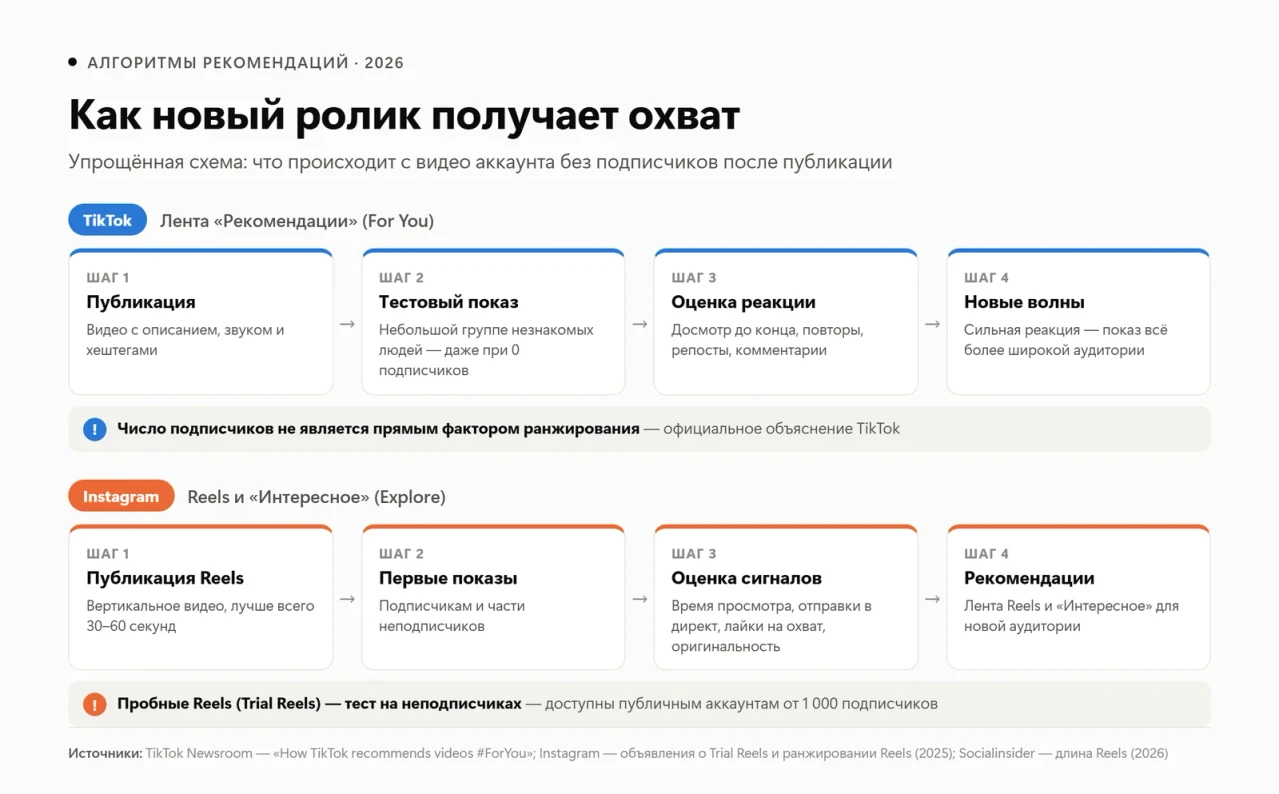Click 'доступны публичным аккаунтам от 1 000 подписчиков'
Image resolution: width=1279 pixels, height=794 pixels.
click(x=741, y=704)
